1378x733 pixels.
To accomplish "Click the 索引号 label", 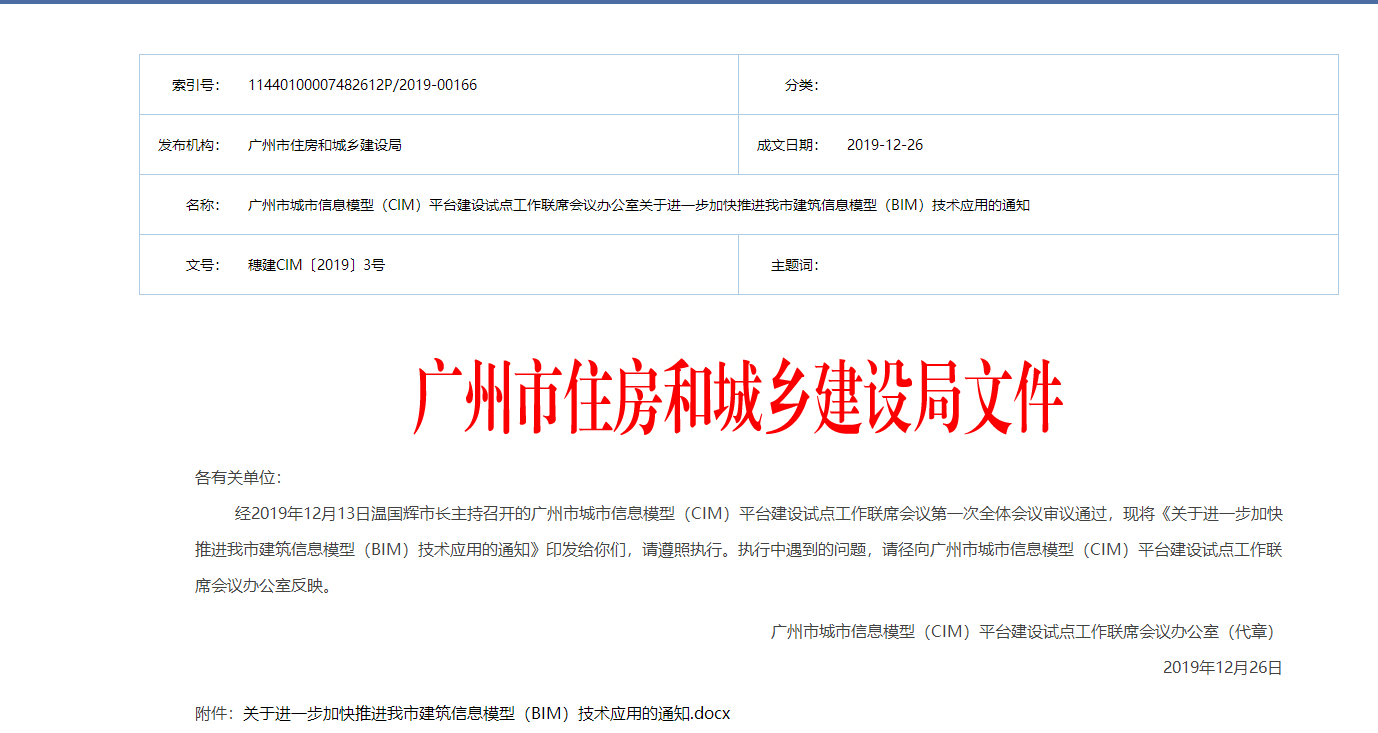I will click(x=195, y=85).
